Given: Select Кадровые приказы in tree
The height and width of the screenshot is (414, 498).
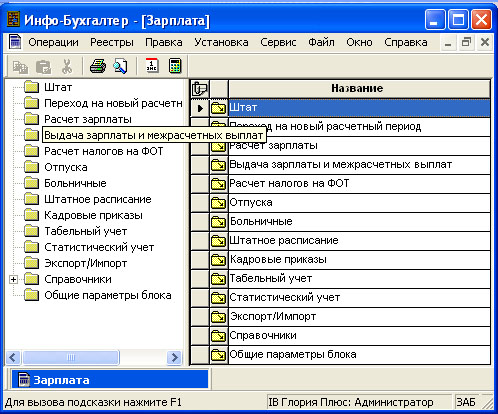Looking at the screenshot, I should pos(94,215).
